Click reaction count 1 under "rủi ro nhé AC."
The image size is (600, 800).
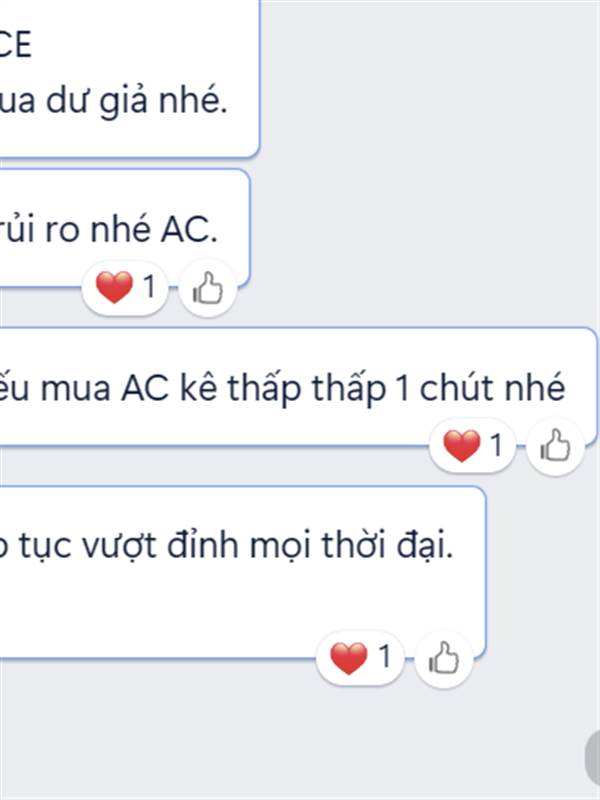click(x=149, y=286)
